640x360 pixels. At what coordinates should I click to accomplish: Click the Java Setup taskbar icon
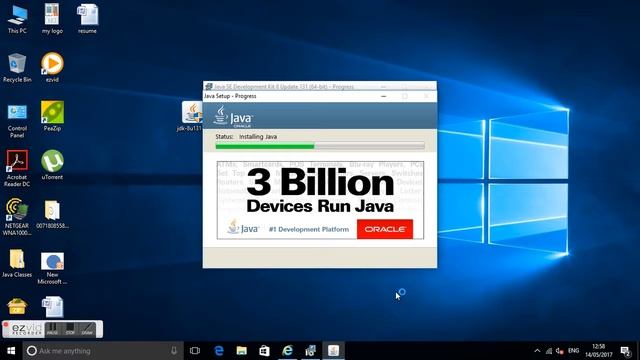333,351
